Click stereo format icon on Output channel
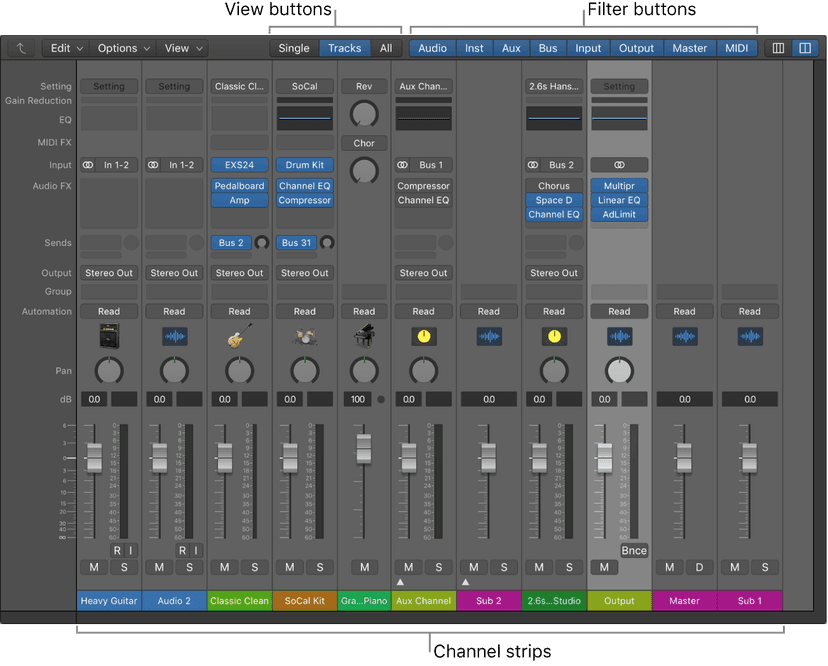The height and width of the screenshot is (666, 828). coord(619,165)
